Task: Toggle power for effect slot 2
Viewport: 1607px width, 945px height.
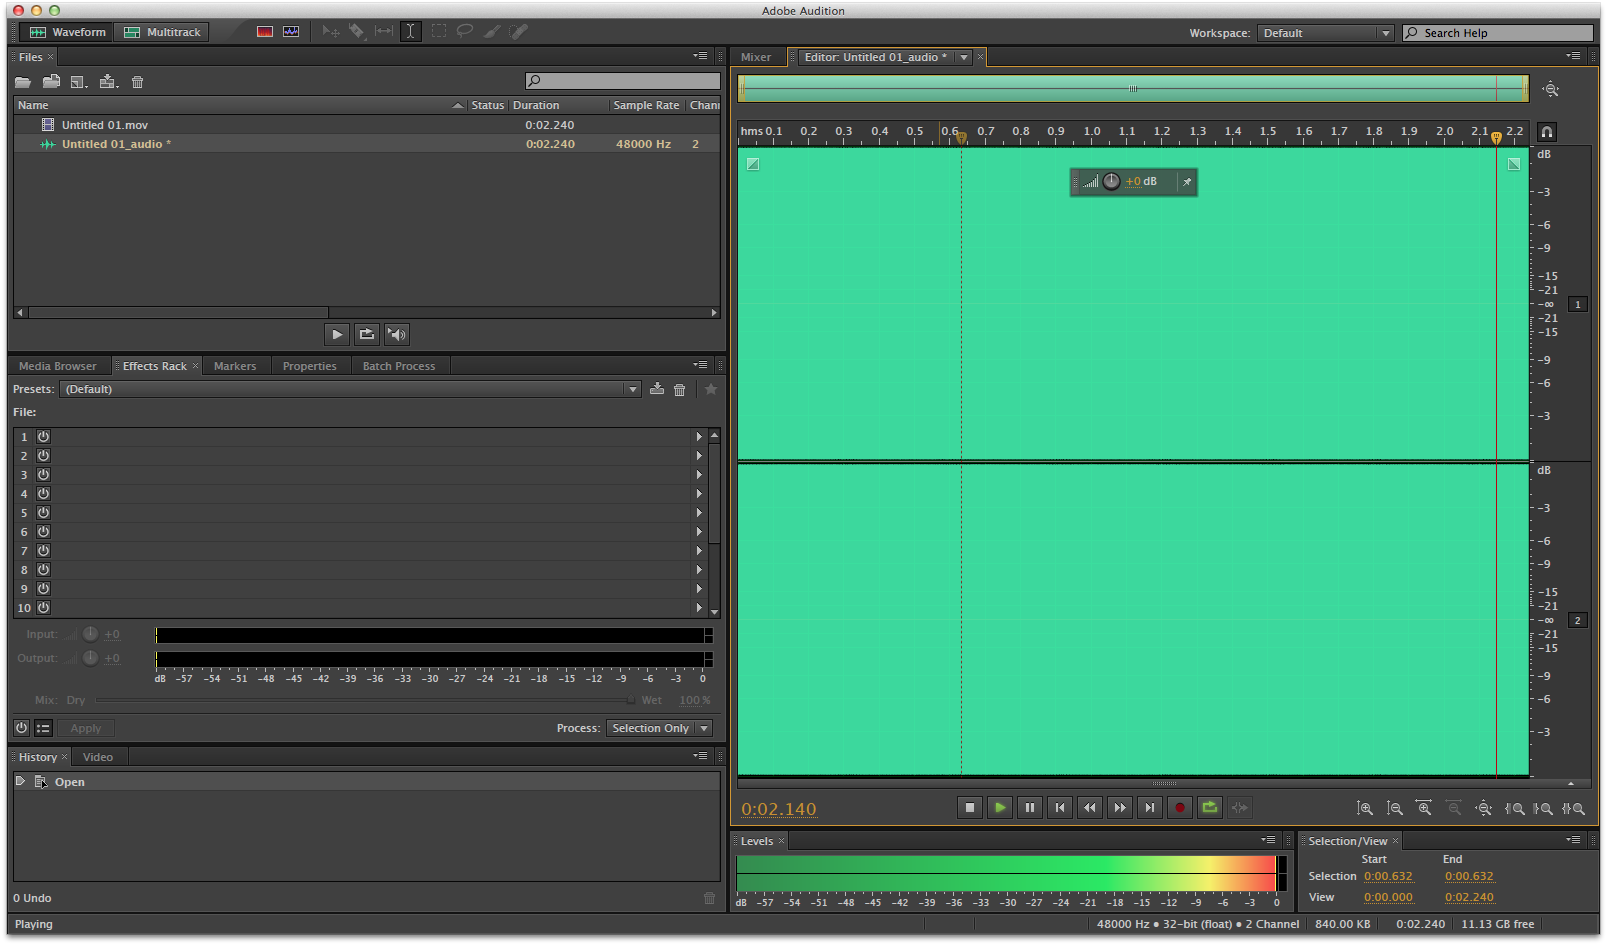Action: click(44, 456)
